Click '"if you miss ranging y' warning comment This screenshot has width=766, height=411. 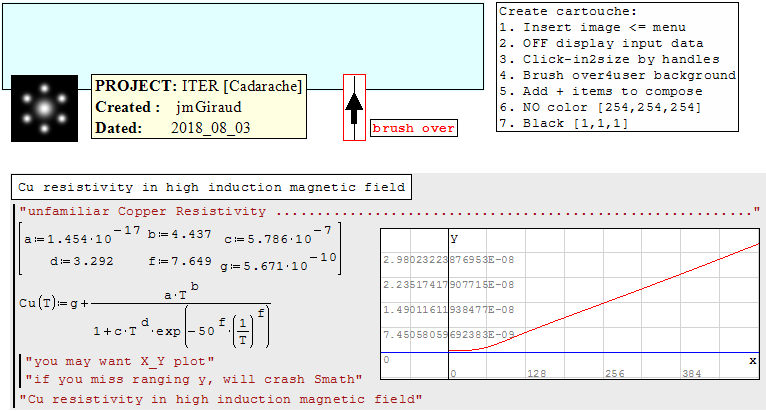(x=194, y=380)
